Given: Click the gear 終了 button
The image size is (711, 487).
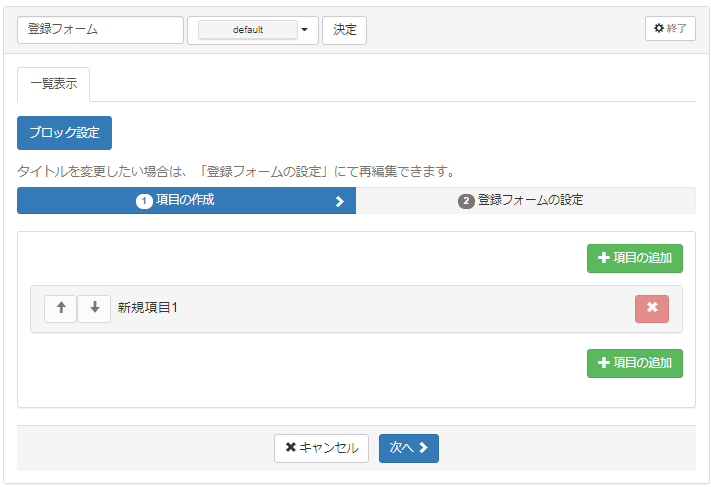Looking at the screenshot, I should click(670, 29).
